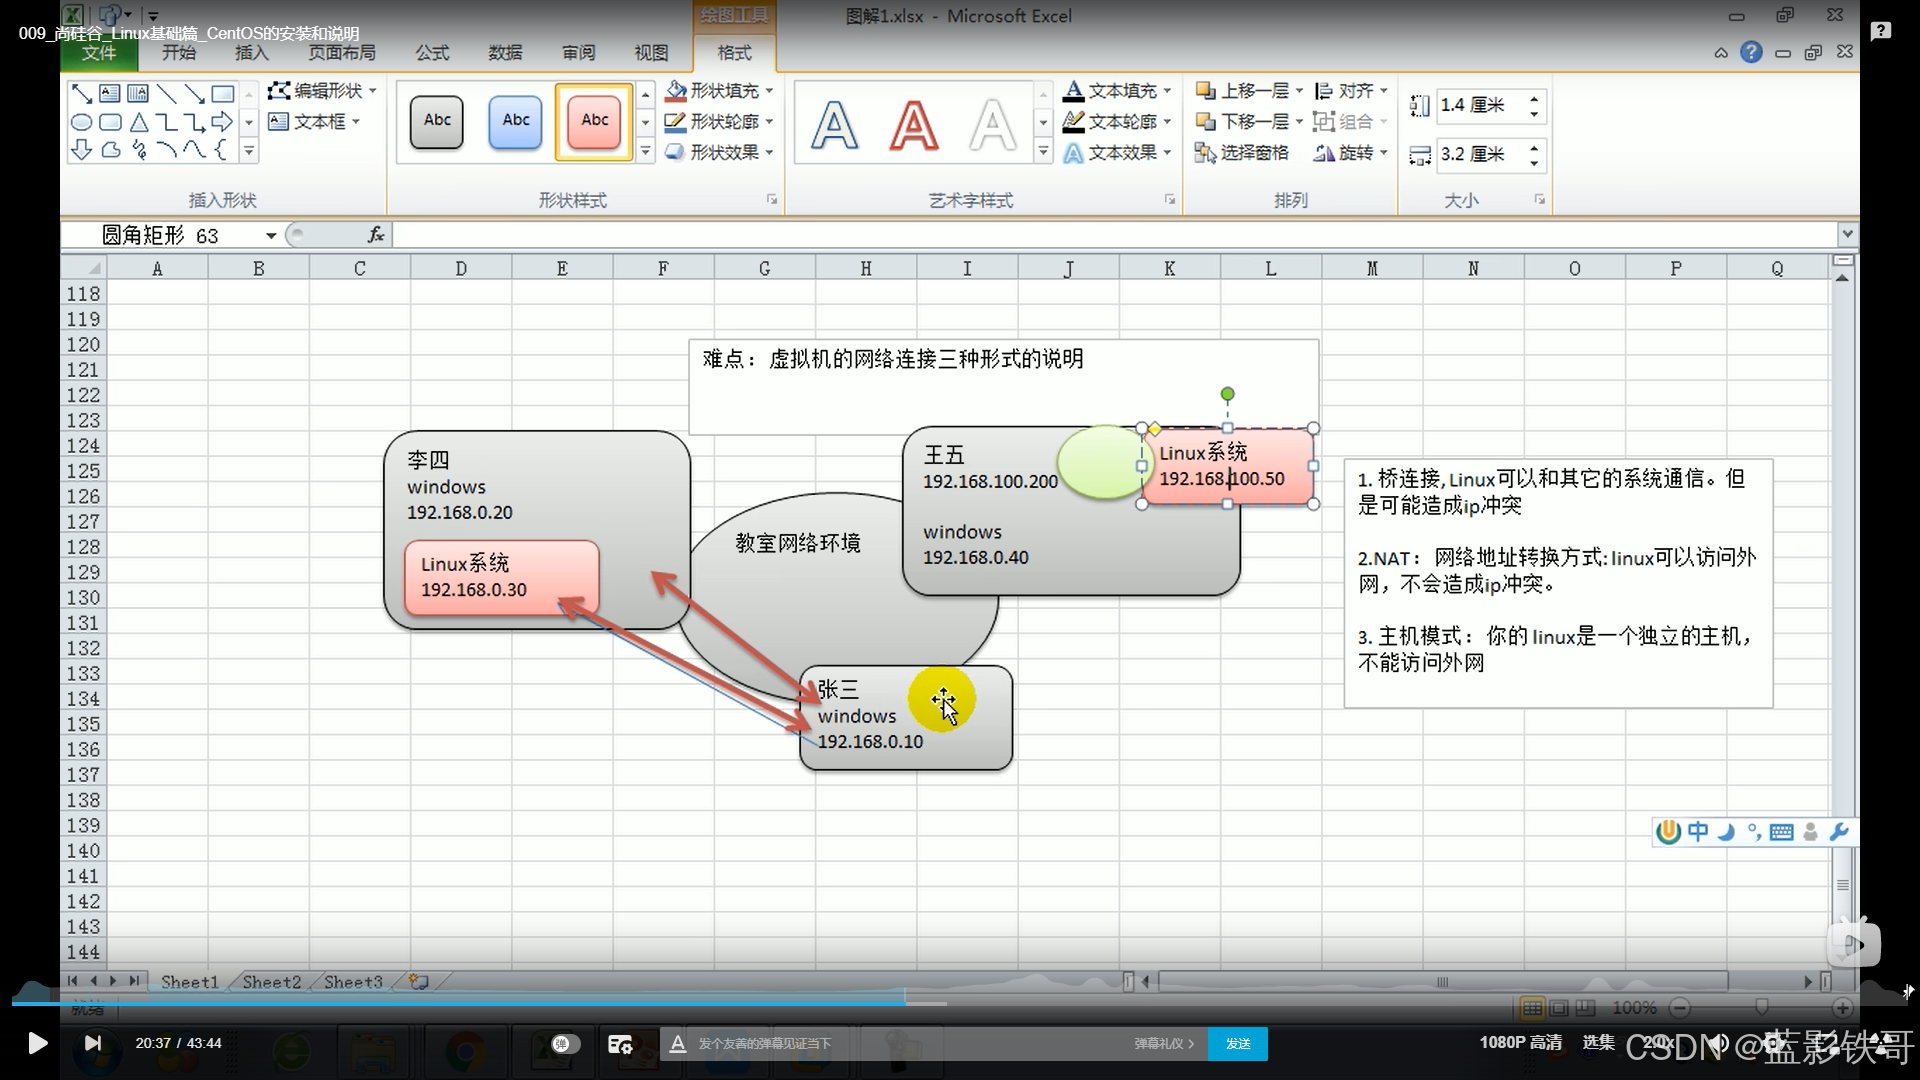This screenshot has width=1920, height=1080.
Task: Select the blue Abc shape style
Action: [515, 122]
